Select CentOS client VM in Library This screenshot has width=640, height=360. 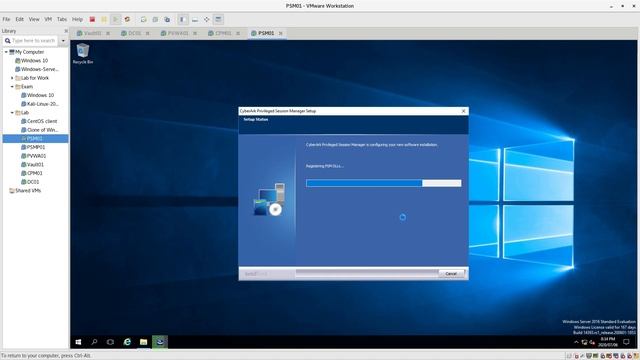tap(39, 121)
